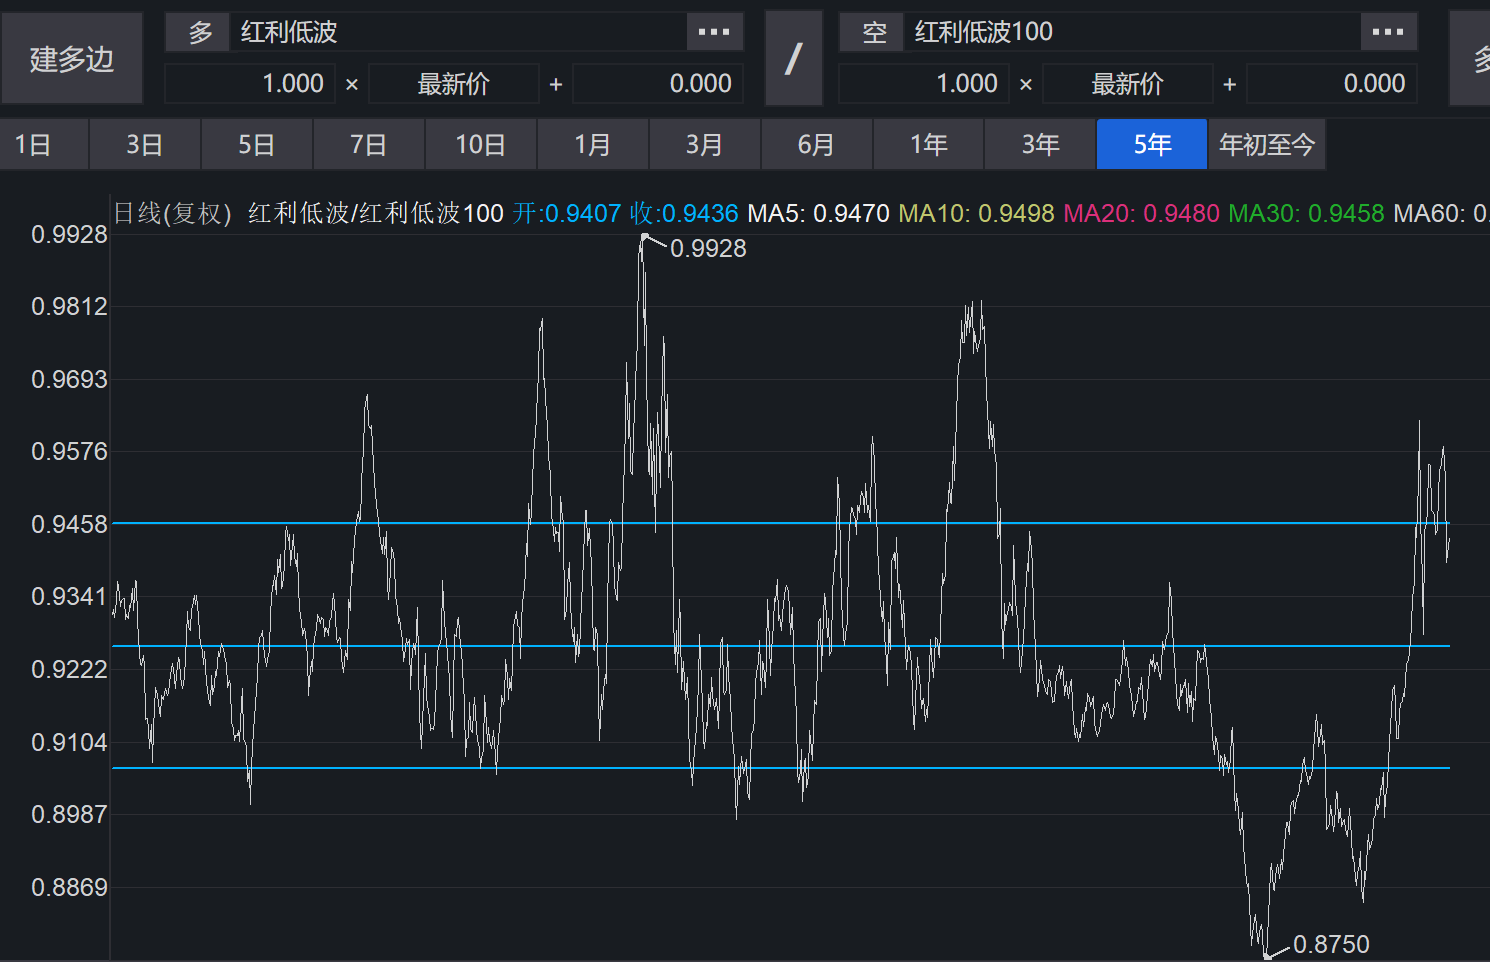Open the more options for long-leg 红利低波
Screen dimensions: 1490x962
(x=714, y=32)
